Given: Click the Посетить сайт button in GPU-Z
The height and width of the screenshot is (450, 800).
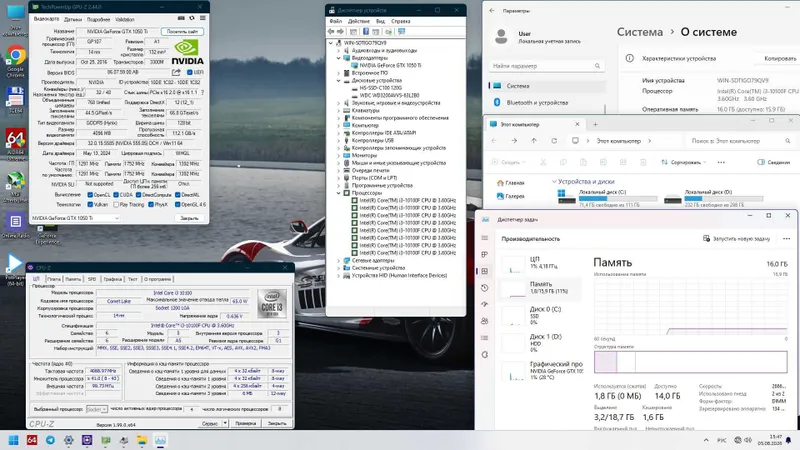Looking at the screenshot, I should (182, 32).
